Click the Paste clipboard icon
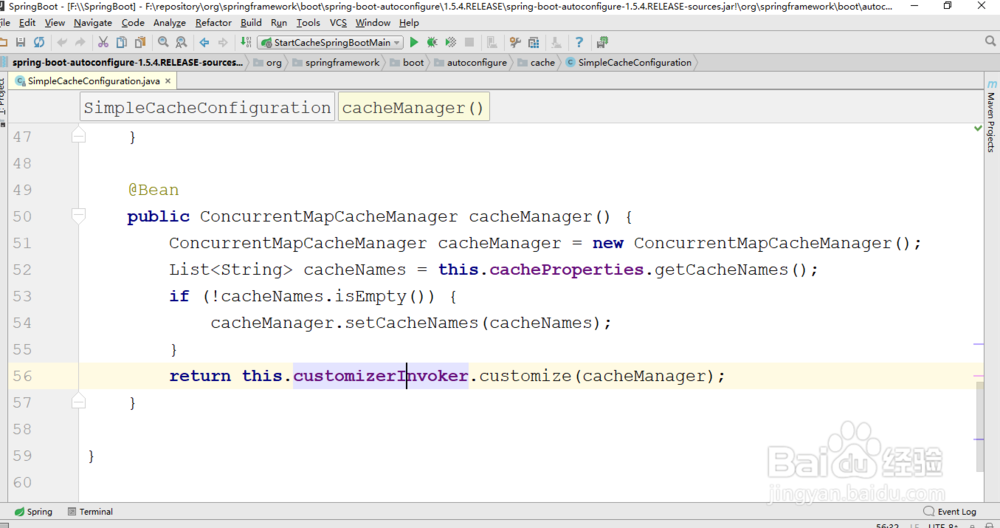Screen dimensions: 1000x528 tap(140, 42)
